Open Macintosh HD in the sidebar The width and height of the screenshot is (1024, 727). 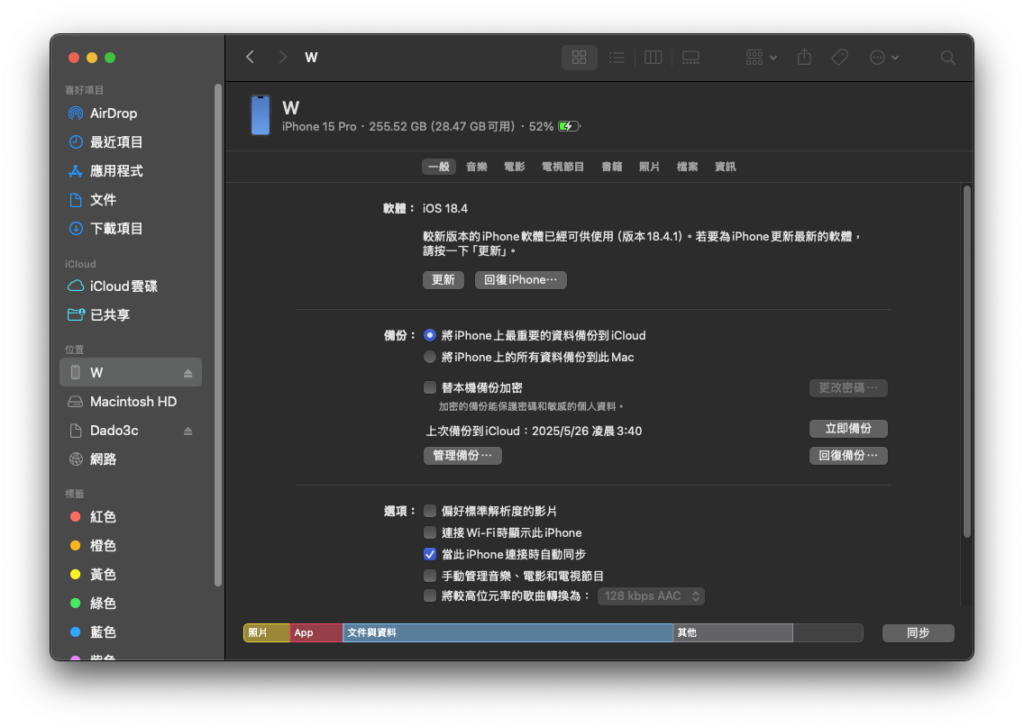point(131,402)
